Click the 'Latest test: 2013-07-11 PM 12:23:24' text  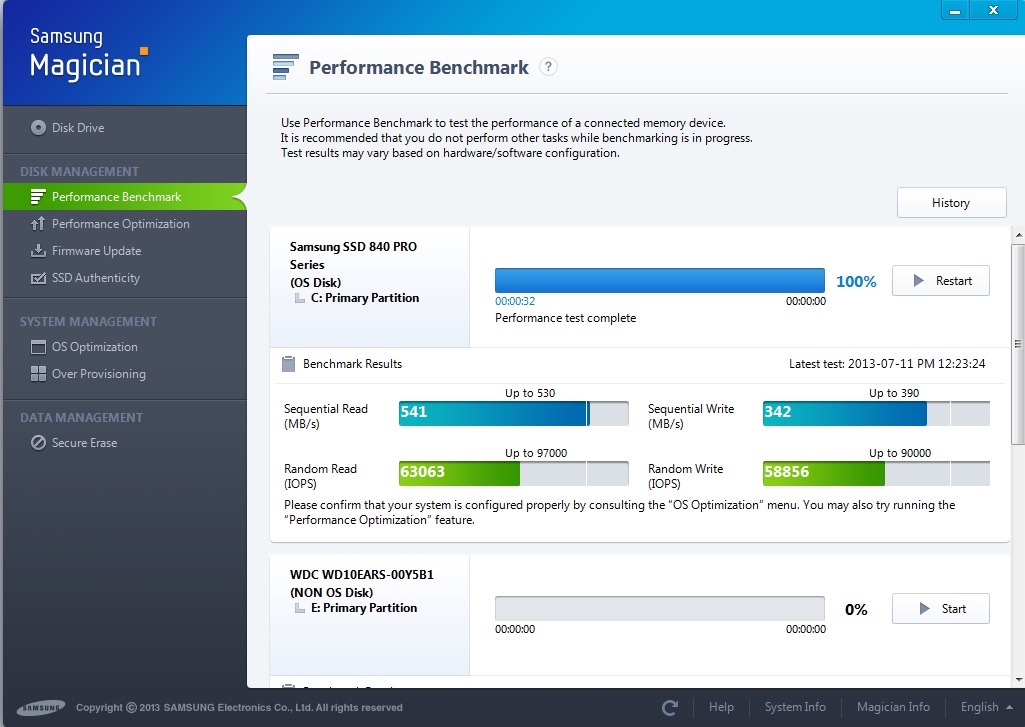click(887, 364)
